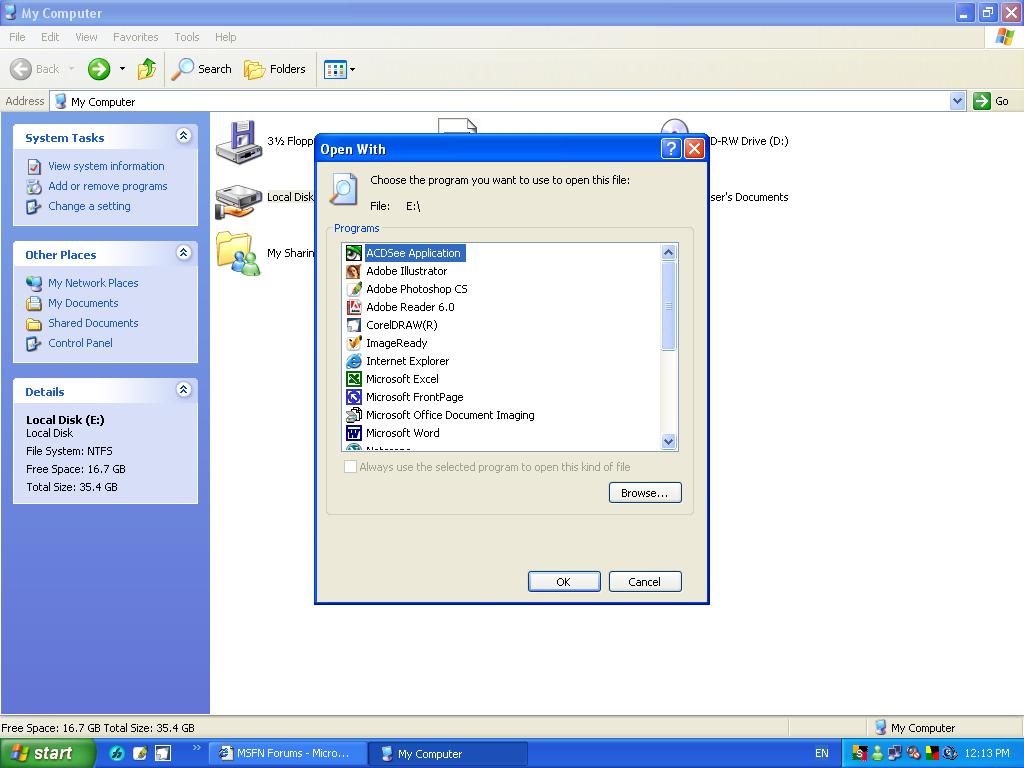Select Microsoft Office Document Imaging entry
This screenshot has width=1024, height=768.
point(450,415)
